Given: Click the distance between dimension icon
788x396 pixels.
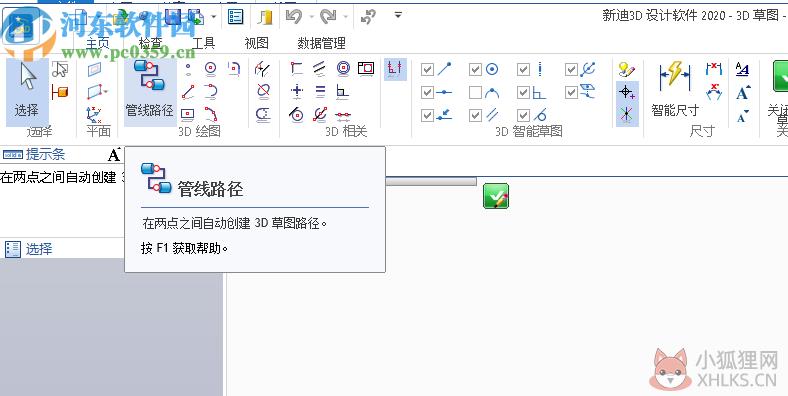Looking at the screenshot, I should (x=714, y=68).
